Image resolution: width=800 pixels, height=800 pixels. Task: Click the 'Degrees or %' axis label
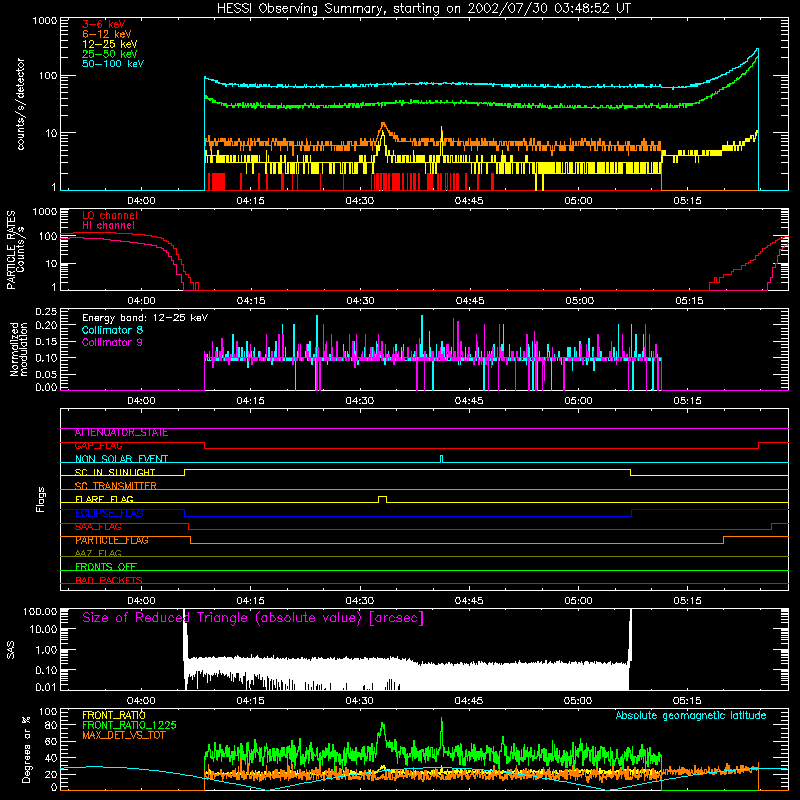click(27, 750)
